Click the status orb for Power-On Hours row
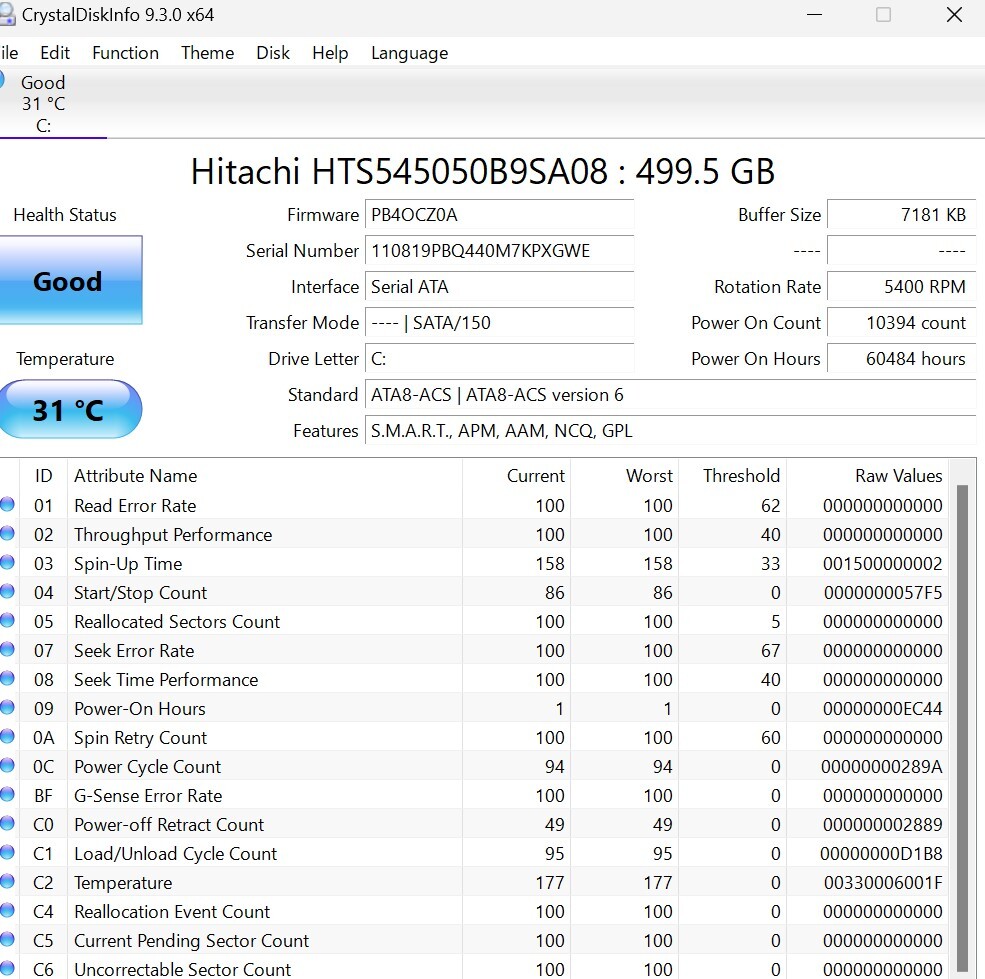This screenshot has width=985, height=979. pos(7,708)
